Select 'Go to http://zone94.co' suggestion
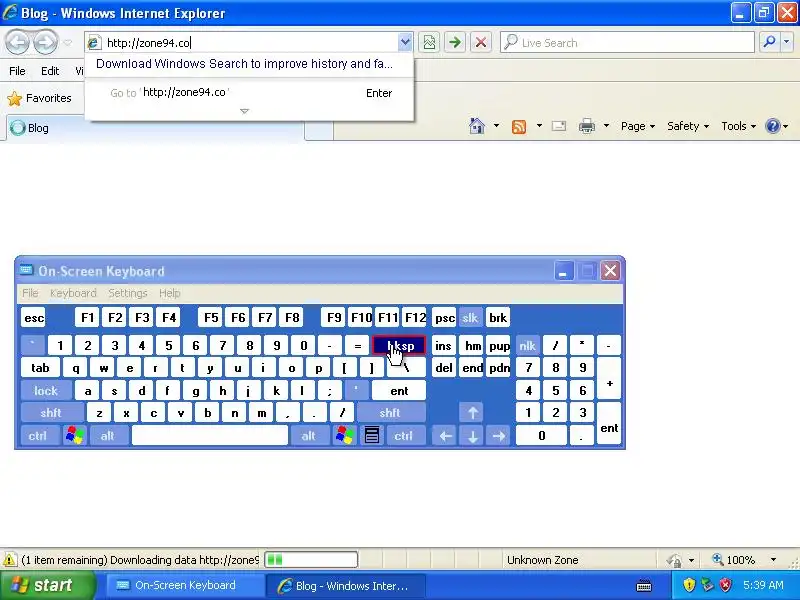The width and height of the screenshot is (800, 600). 249,93
